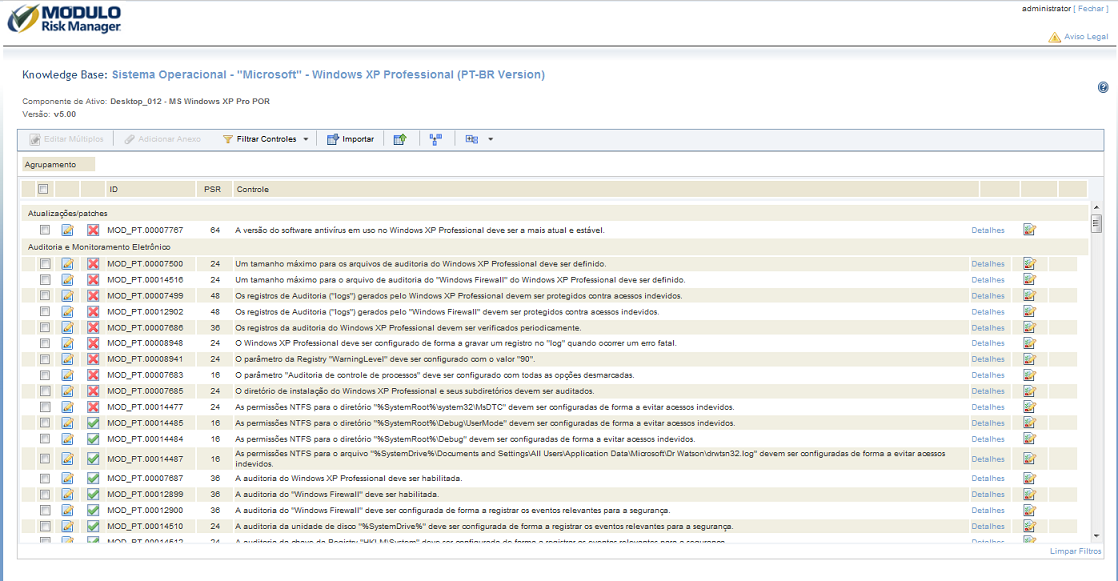Image resolution: width=1118 pixels, height=581 pixels.
Task: Check the box for MOD_PT.00007500
Action: click(45, 264)
